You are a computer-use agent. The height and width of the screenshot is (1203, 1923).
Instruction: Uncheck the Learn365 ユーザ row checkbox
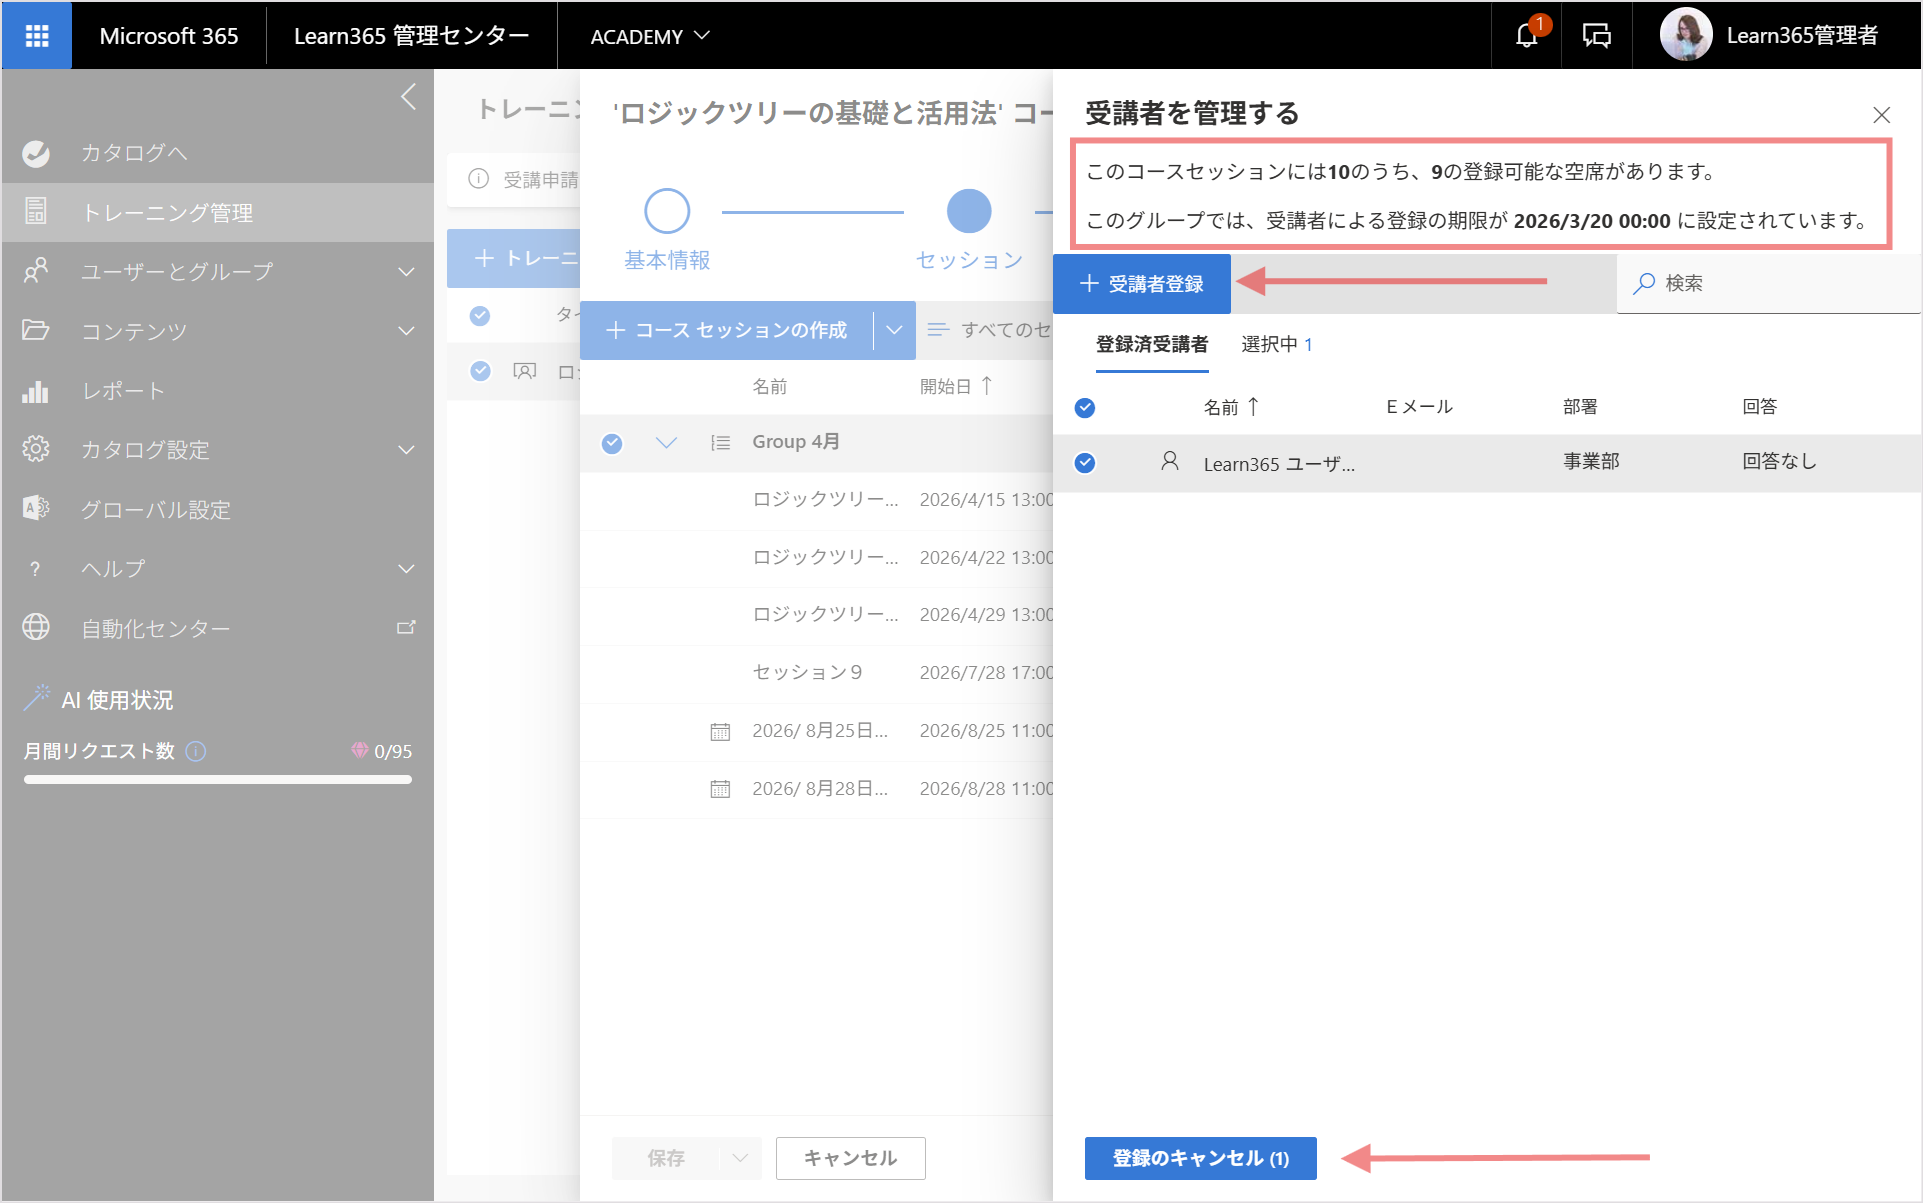pos(1085,463)
